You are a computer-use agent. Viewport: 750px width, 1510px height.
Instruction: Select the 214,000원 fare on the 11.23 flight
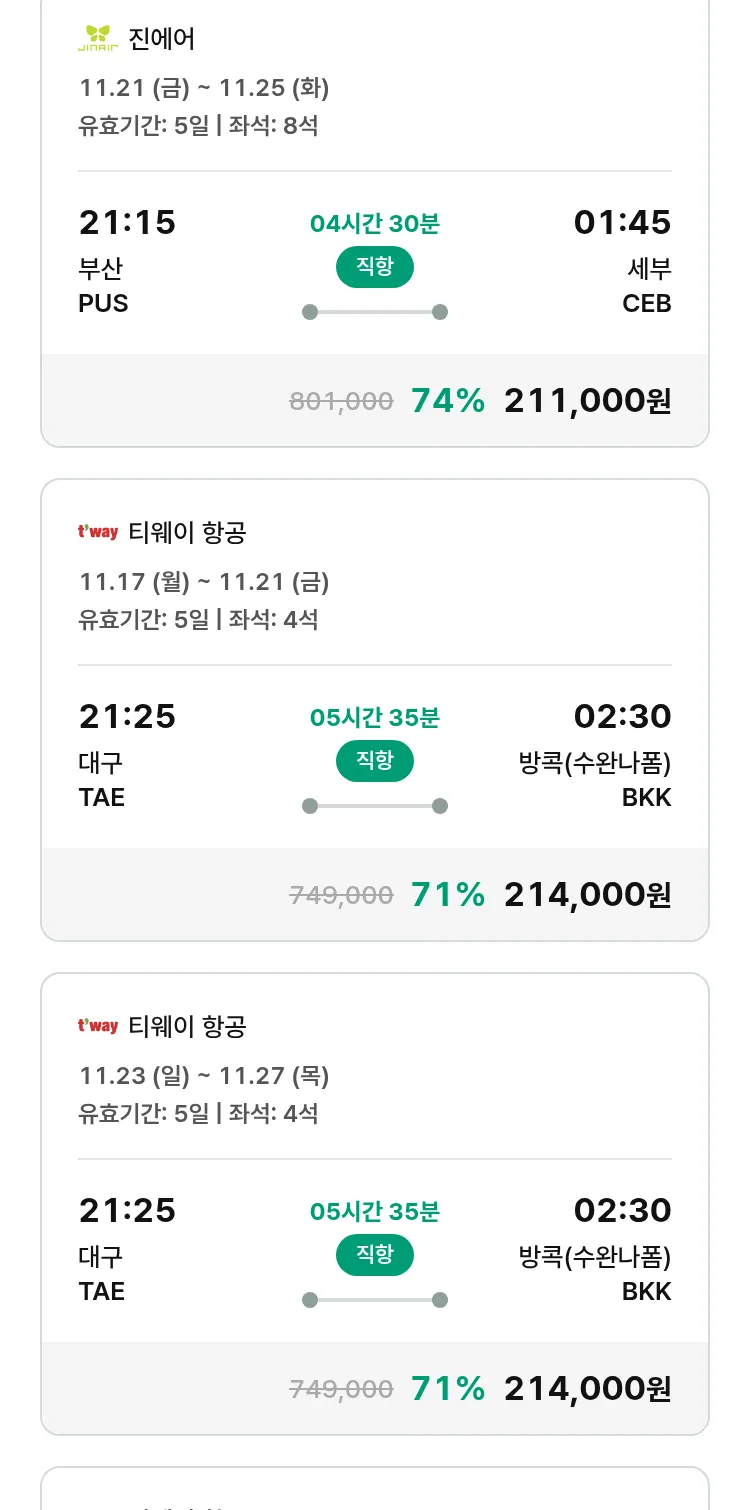click(x=587, y=1389)
